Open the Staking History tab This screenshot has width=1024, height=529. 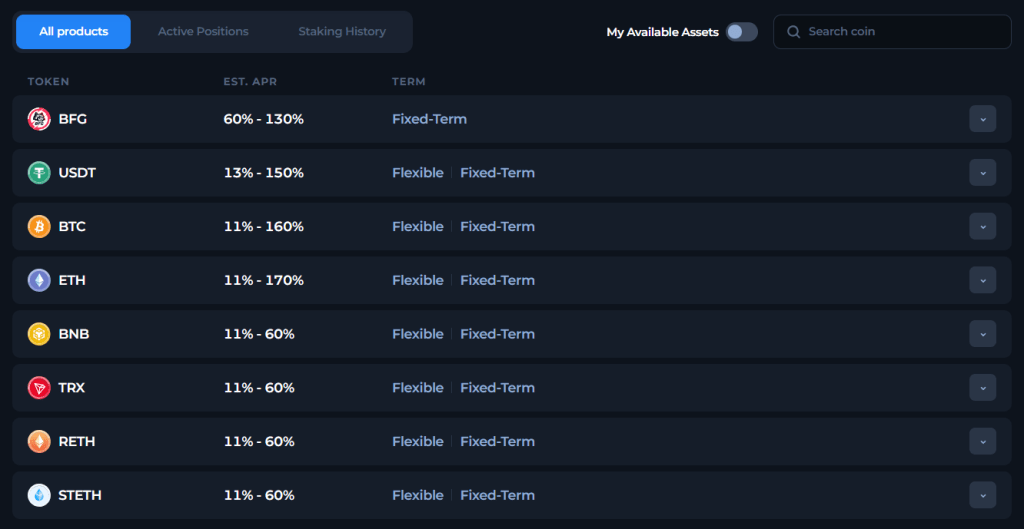pos(341,32)
